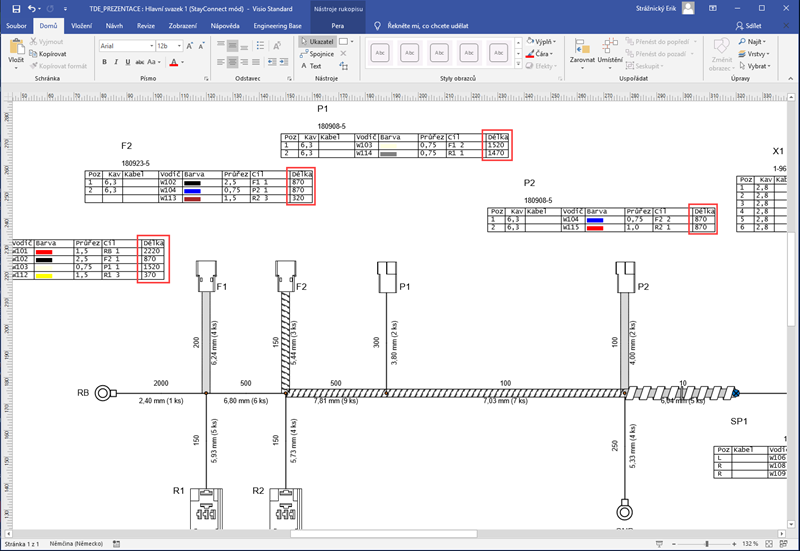Open the Engineering Base tab
Screen dimensions: 800x551
(278, 24)
